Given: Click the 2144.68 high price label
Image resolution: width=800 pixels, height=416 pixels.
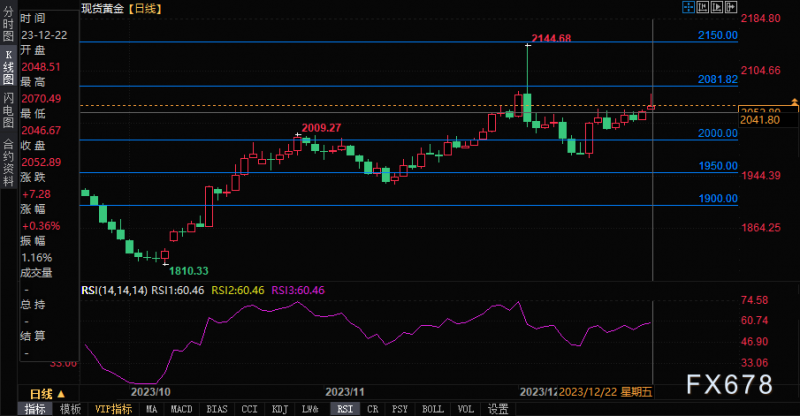Looking at the screenshot, I should click(x=551, y=38).
